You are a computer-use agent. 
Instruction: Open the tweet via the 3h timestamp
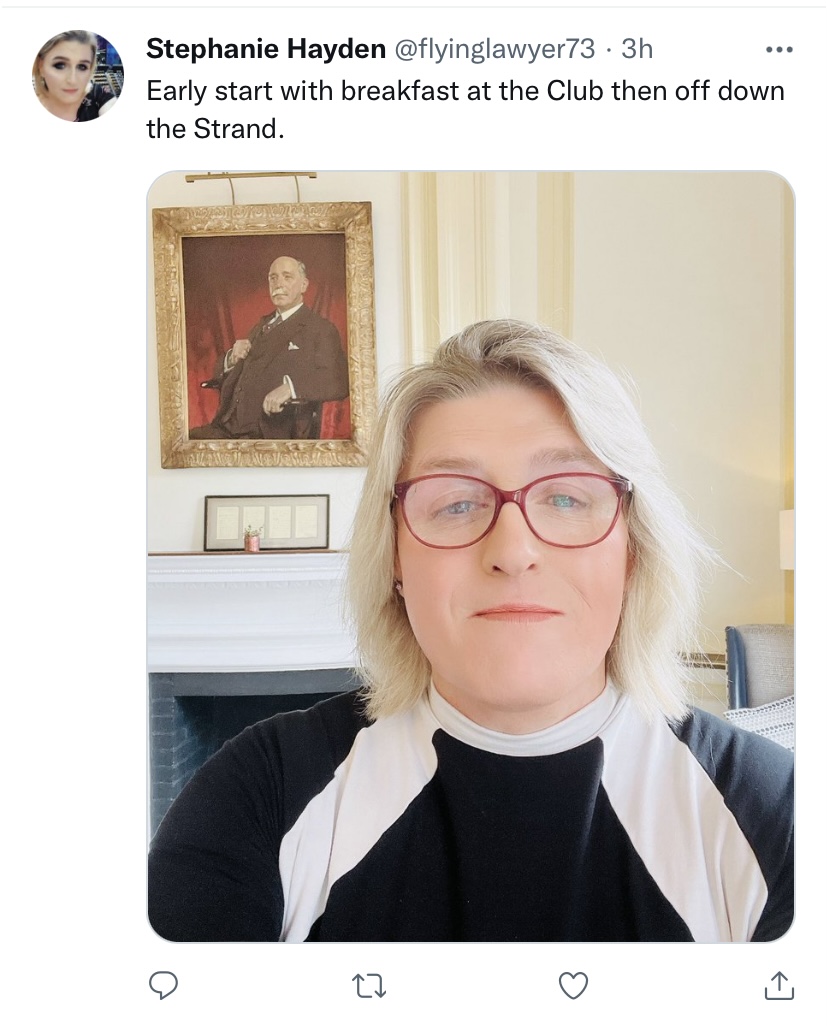click(x=637, y=48)
